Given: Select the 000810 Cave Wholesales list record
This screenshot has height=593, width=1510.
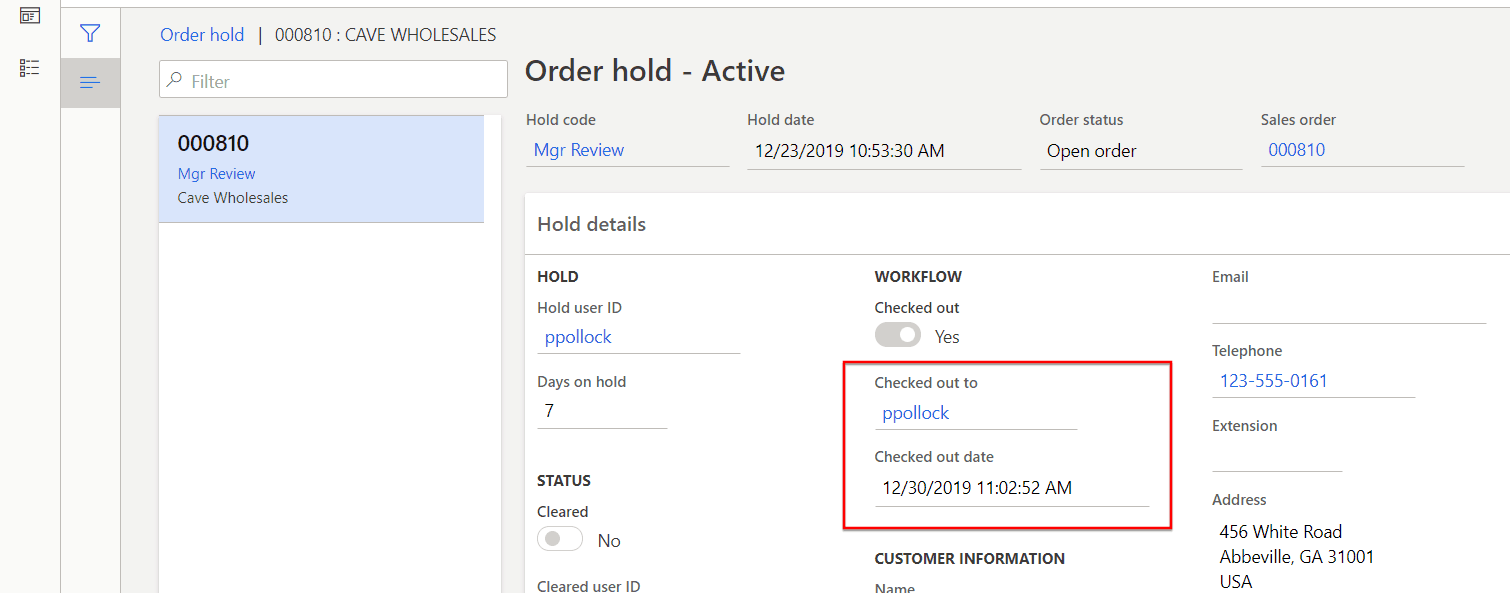Looking at the screenshot, I should pyautogui.click(x=321, y=169).
